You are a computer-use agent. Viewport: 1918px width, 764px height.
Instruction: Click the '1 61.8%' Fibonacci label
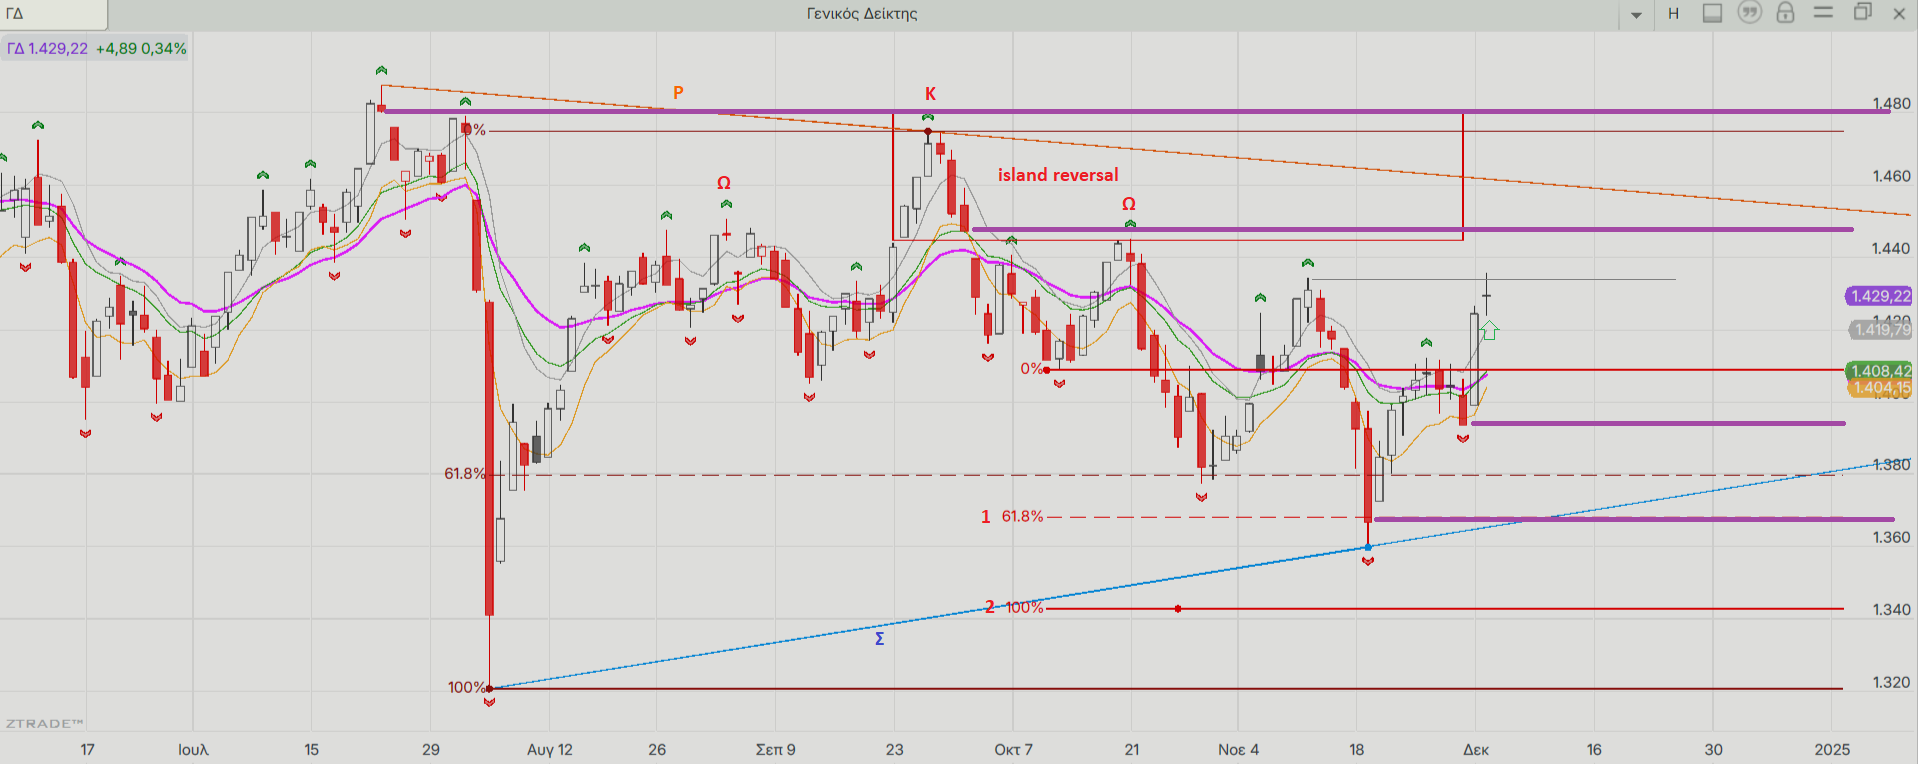point(1012,517)
